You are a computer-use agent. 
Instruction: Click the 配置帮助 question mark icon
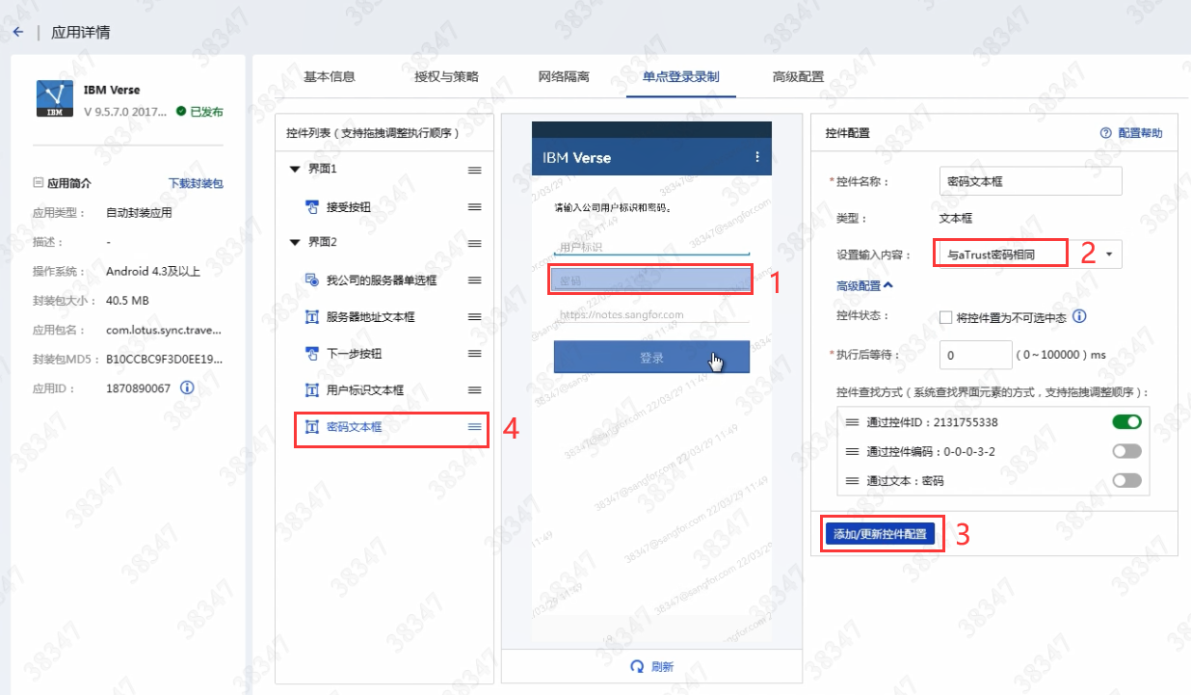tap(1105, 133)
